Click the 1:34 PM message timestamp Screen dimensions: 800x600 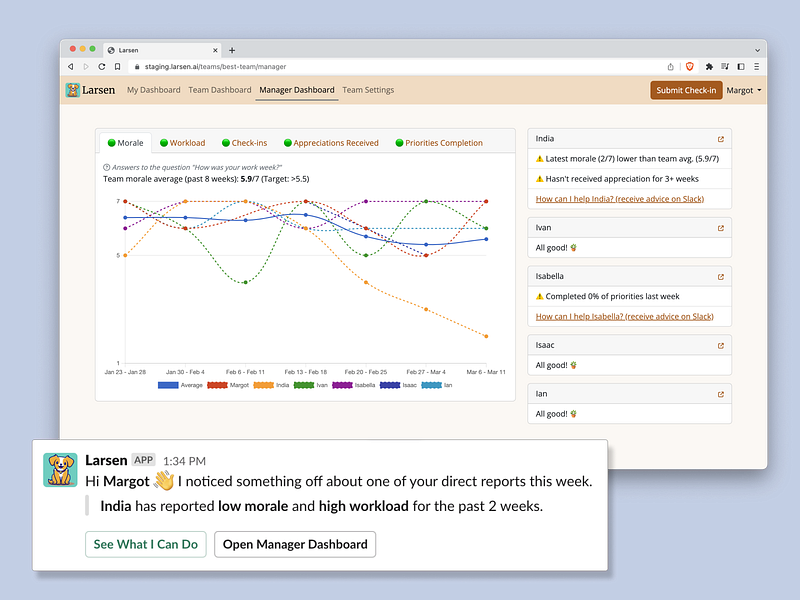184,461
